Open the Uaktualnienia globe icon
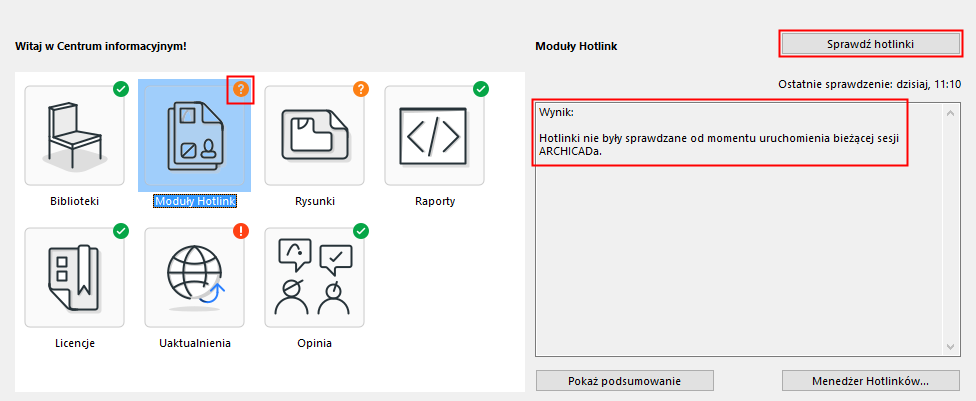Viewport: 976px width, 401px height. point(194,277)
